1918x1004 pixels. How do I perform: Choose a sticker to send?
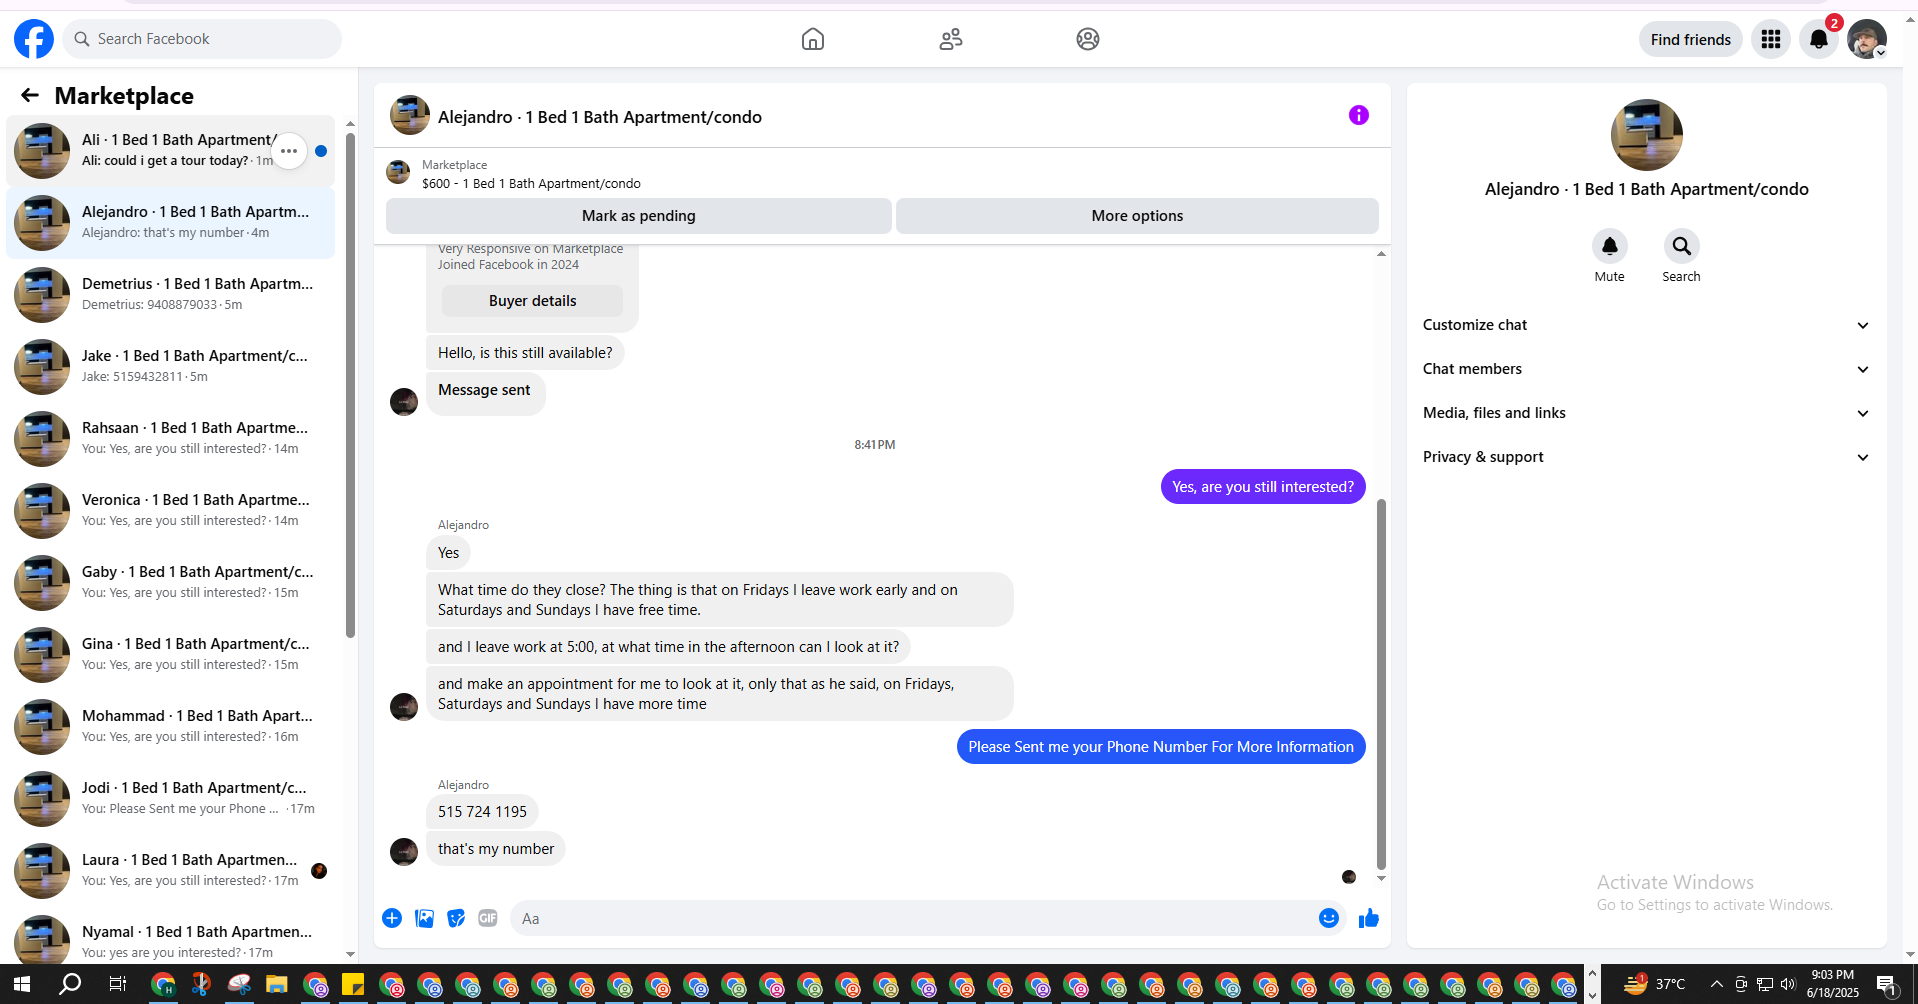456,918
